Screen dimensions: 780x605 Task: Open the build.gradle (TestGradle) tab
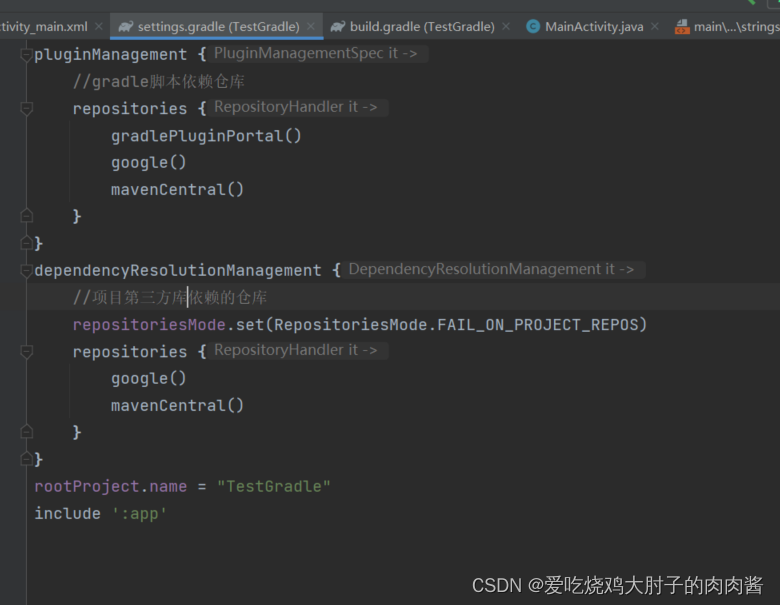pyautogui.click(x=422, y=27)
